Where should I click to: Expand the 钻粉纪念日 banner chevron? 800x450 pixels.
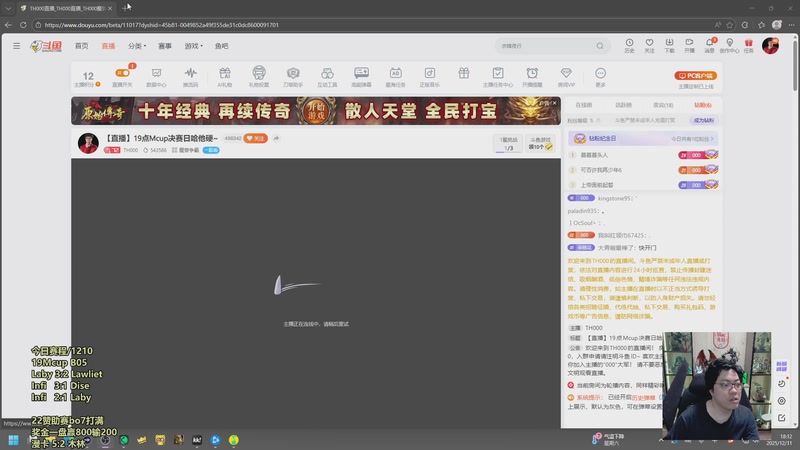click(x=712, y=138)
